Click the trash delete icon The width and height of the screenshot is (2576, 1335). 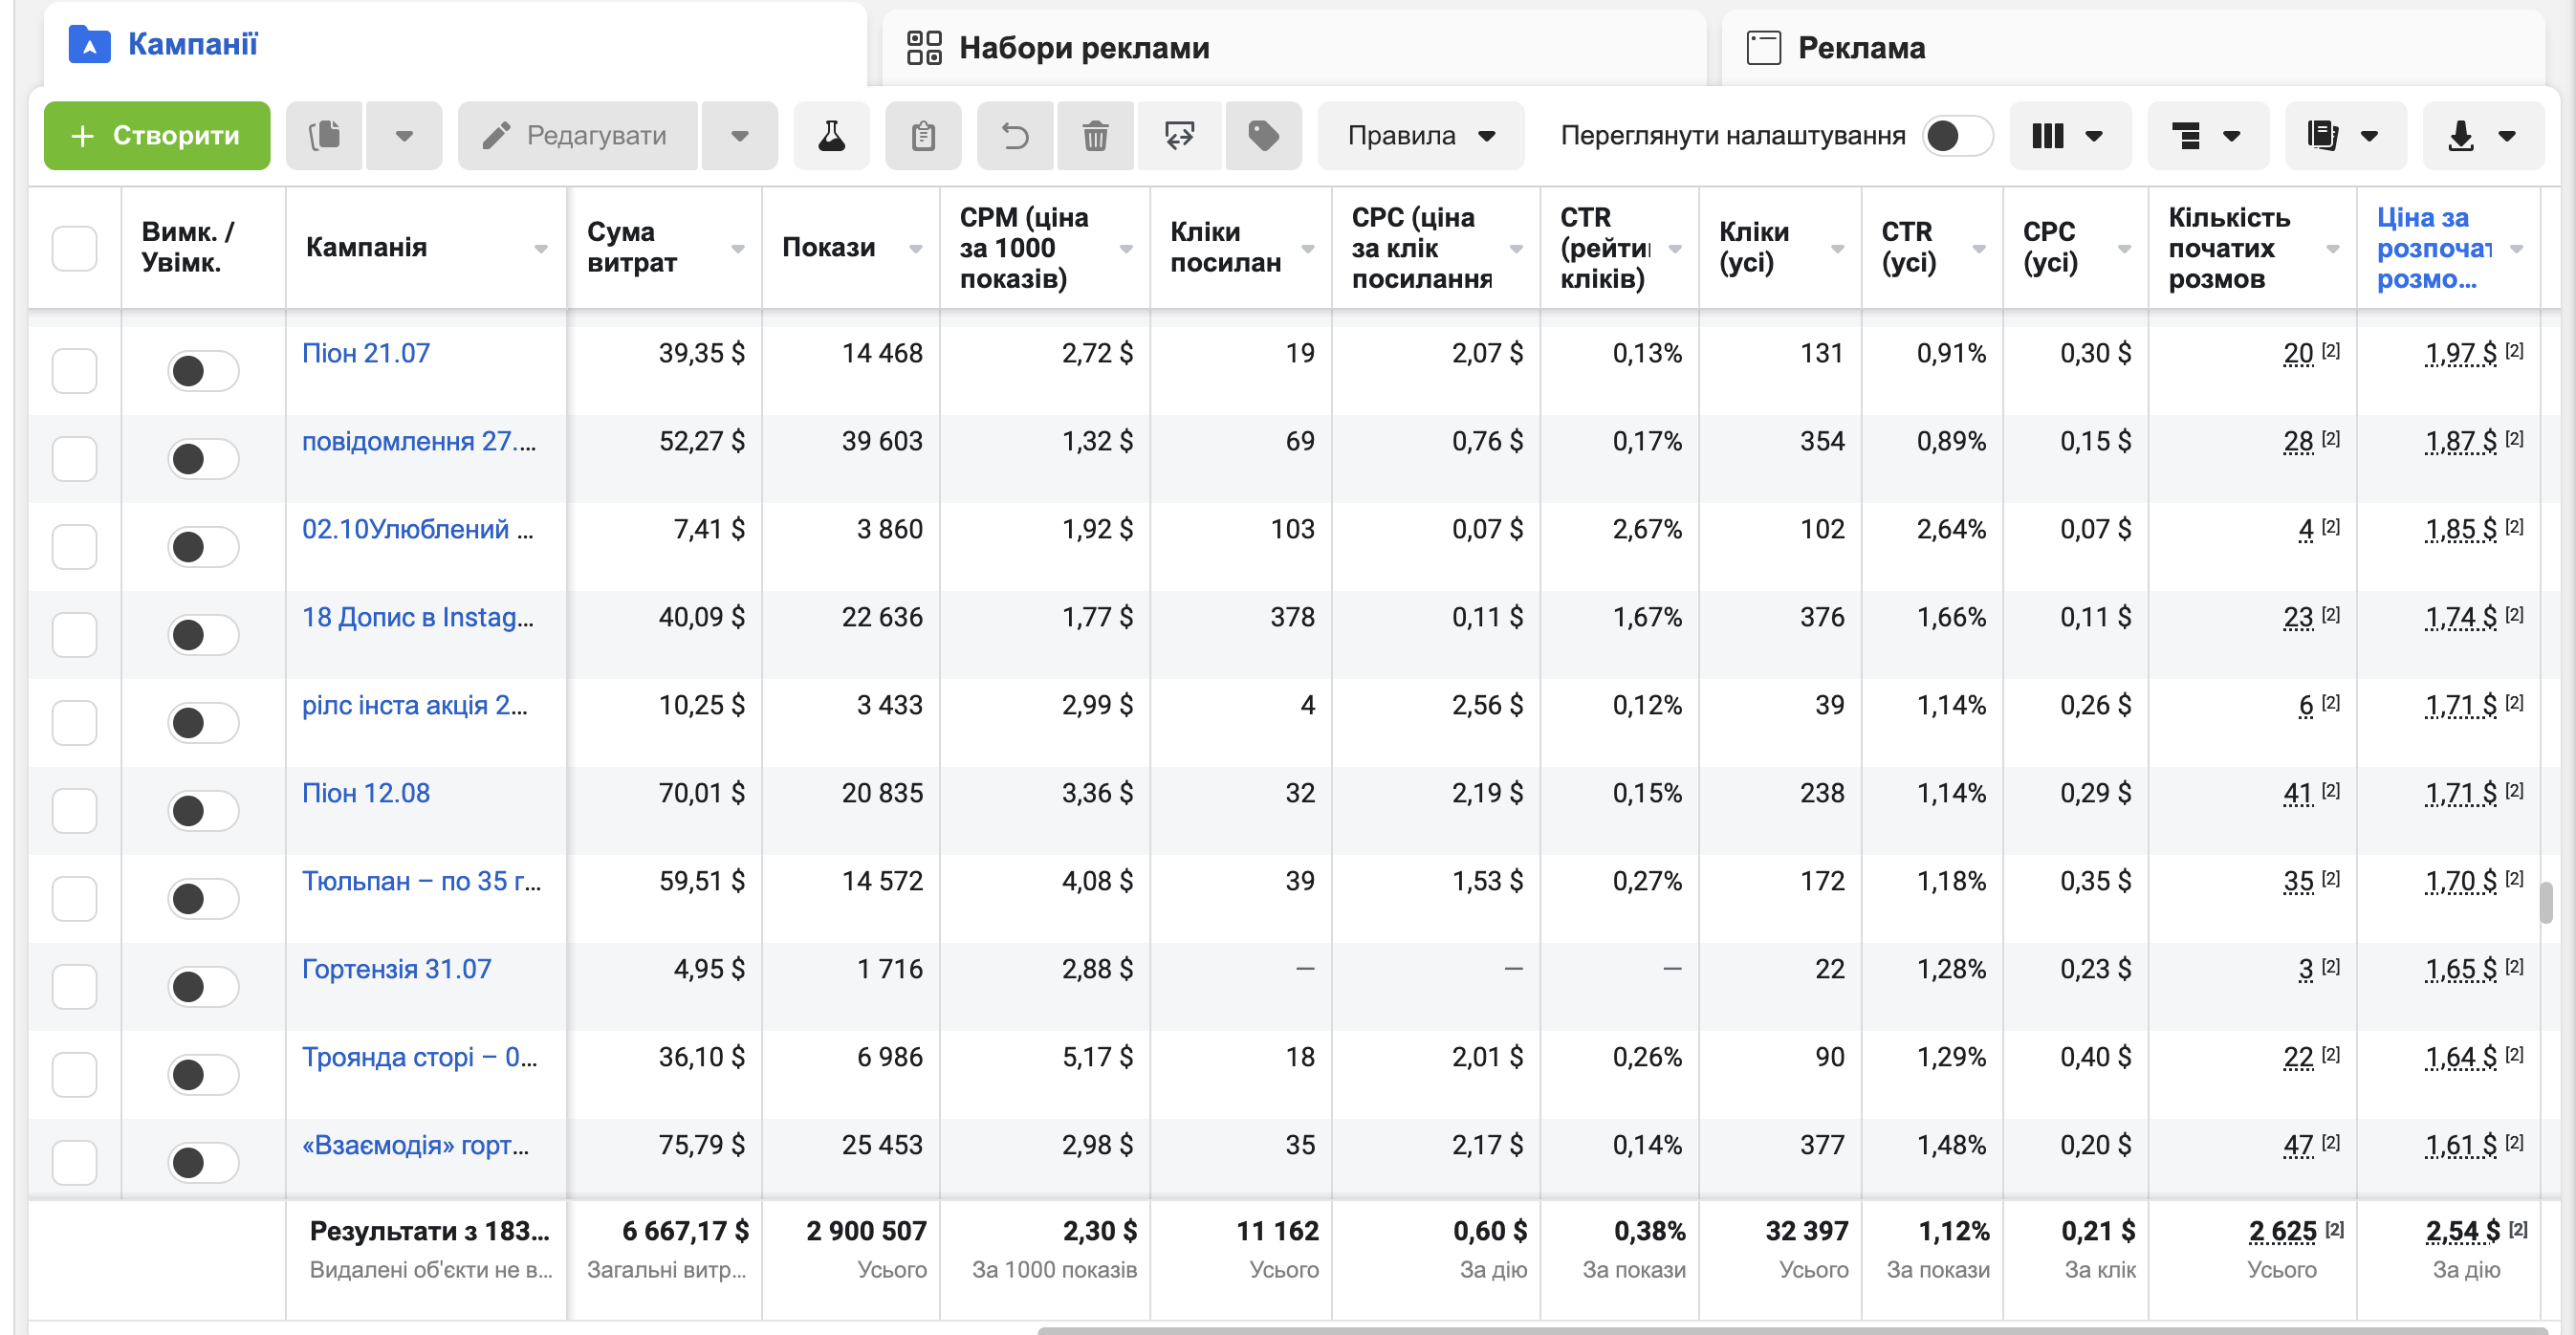point(1095,135)
